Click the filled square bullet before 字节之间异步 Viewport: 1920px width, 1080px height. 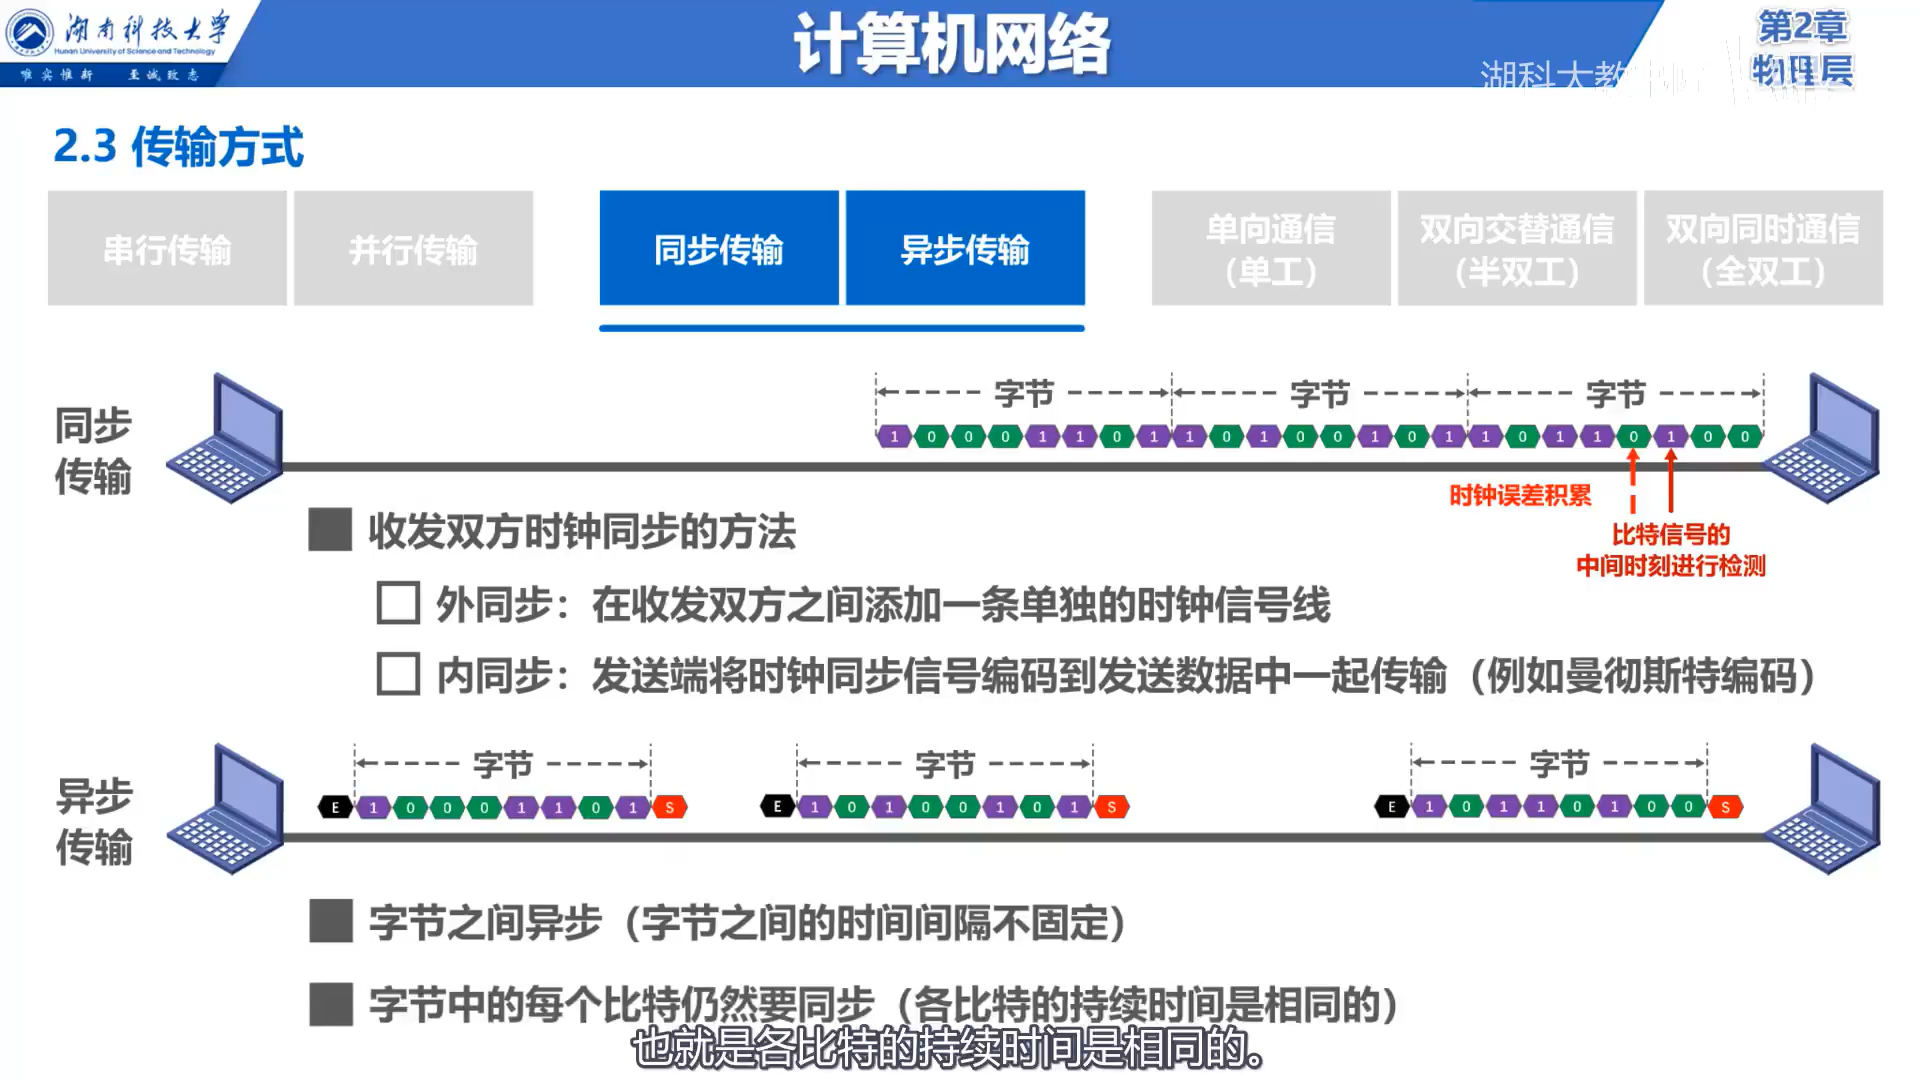point(331,921)
